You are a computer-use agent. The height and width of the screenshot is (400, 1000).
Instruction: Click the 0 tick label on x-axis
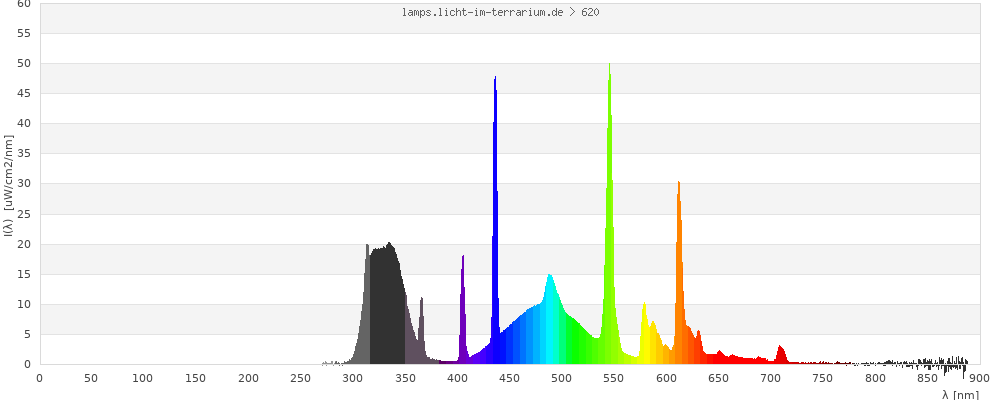point(39,377)
